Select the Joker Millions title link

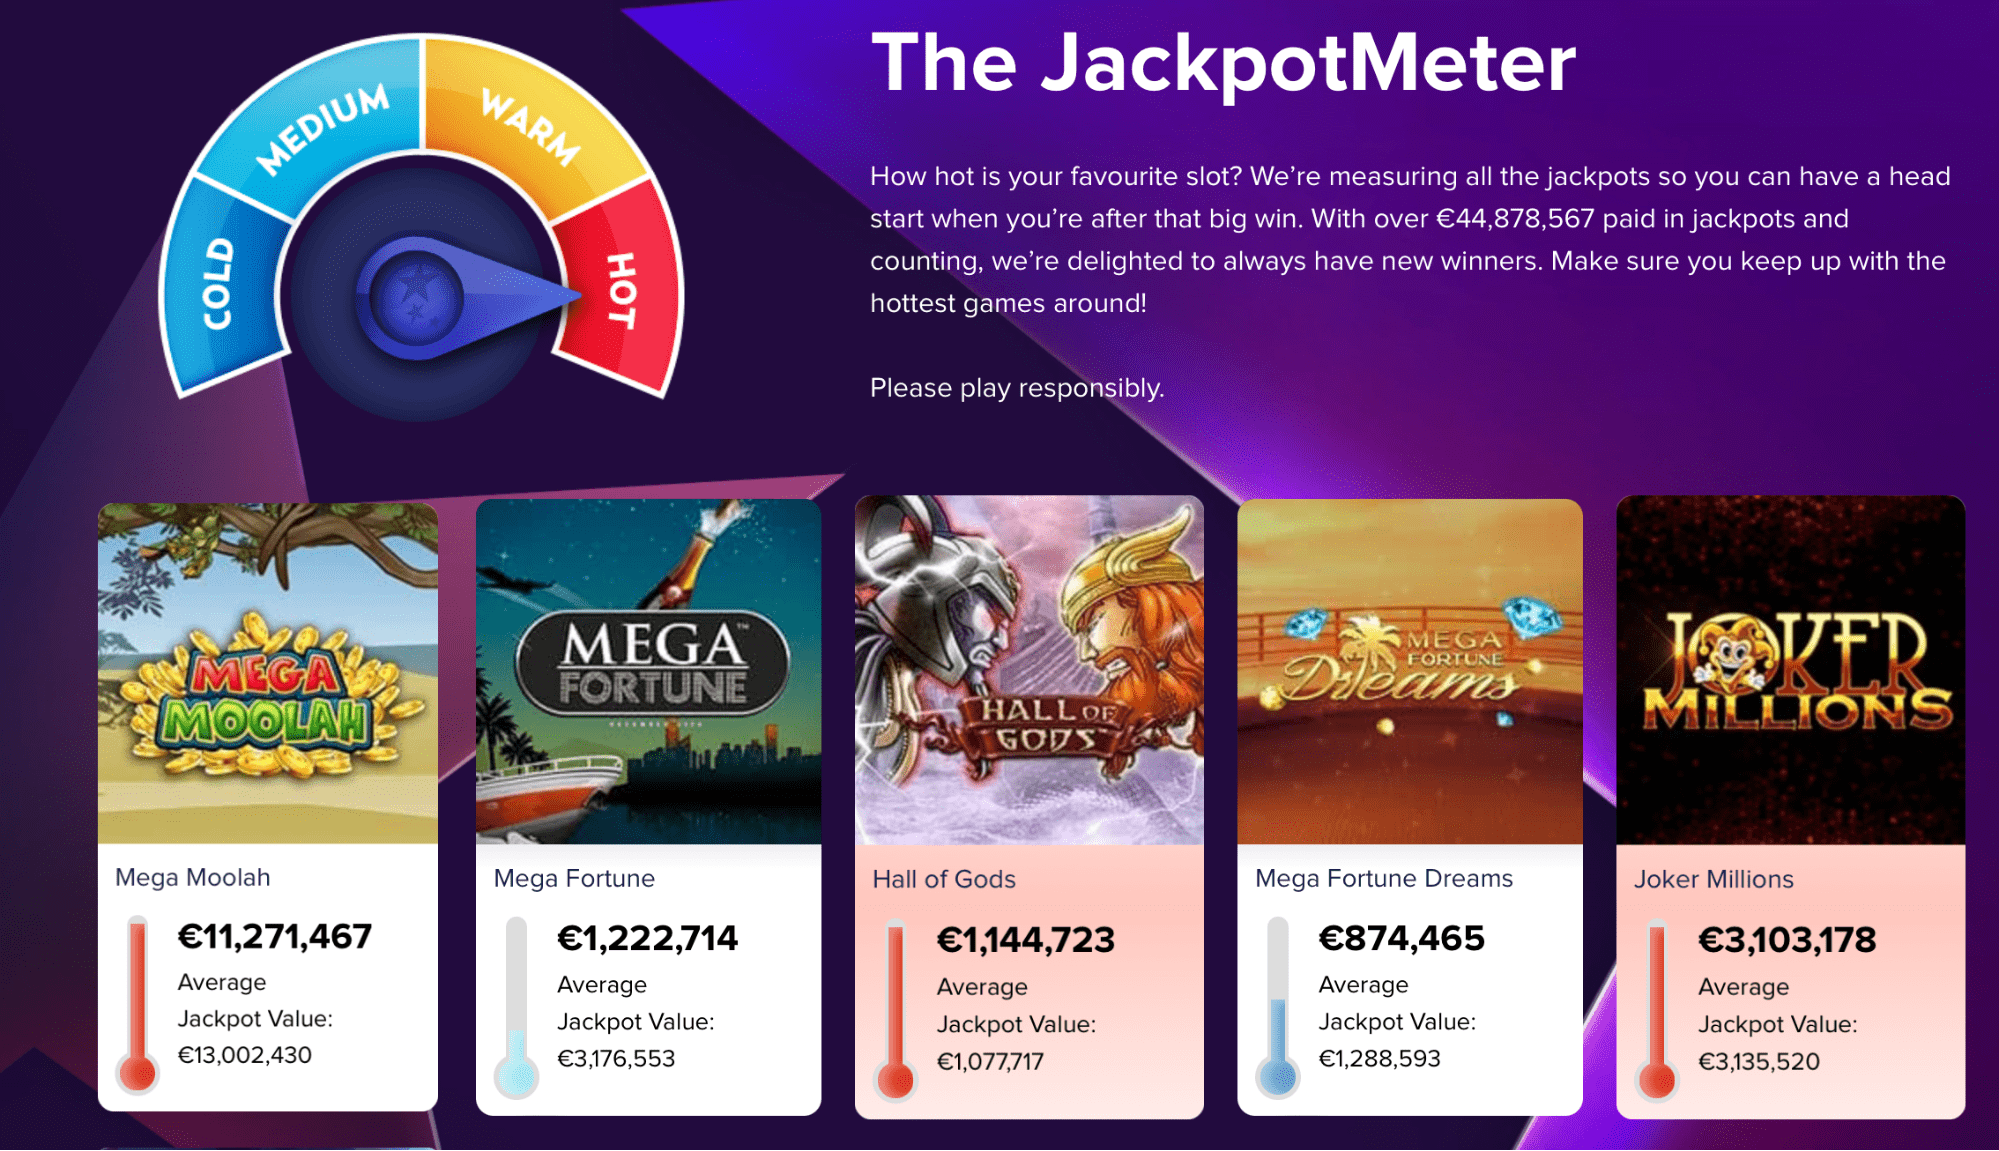1714,879
